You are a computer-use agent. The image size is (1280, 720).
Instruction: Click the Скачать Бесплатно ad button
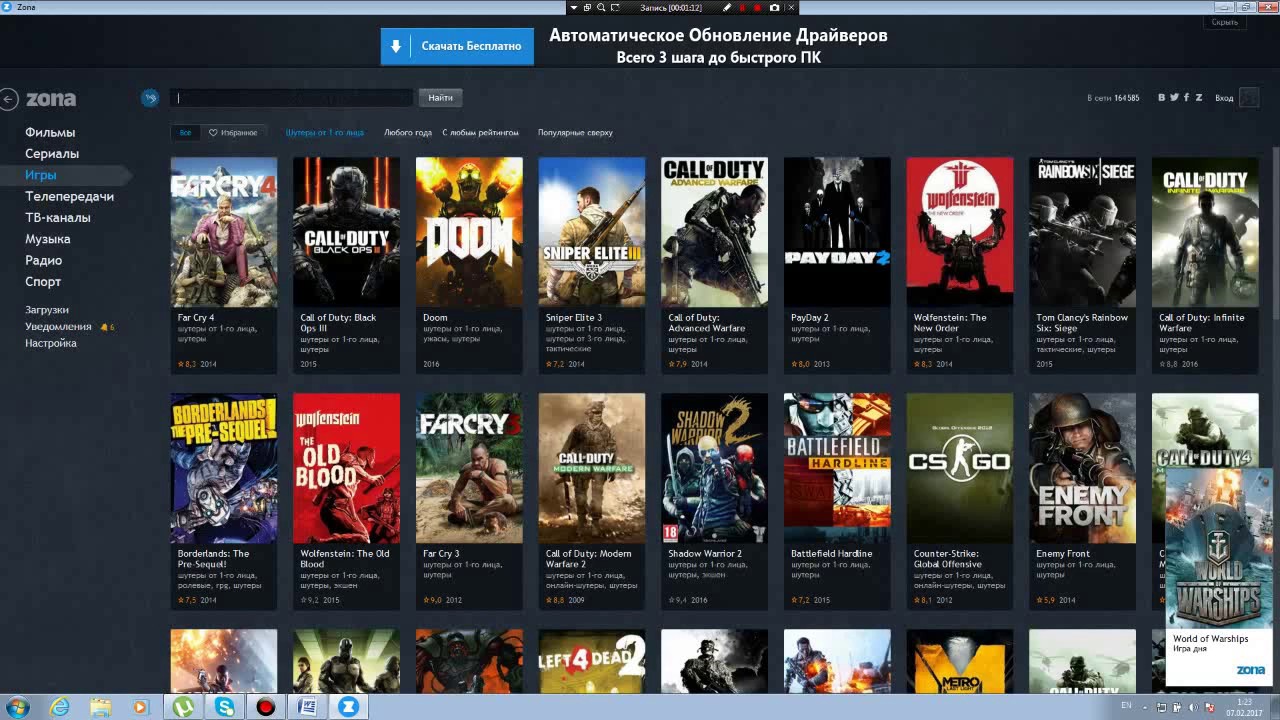457,46
